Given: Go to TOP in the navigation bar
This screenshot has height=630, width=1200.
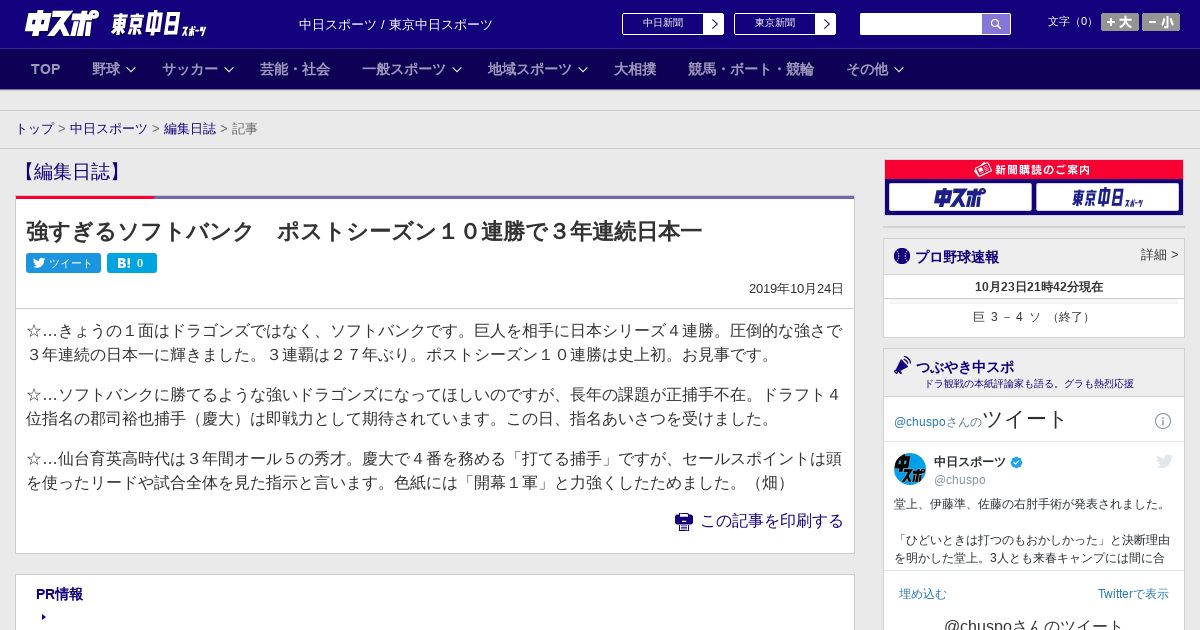Looking at the screenshot, I should click(46, 69).
